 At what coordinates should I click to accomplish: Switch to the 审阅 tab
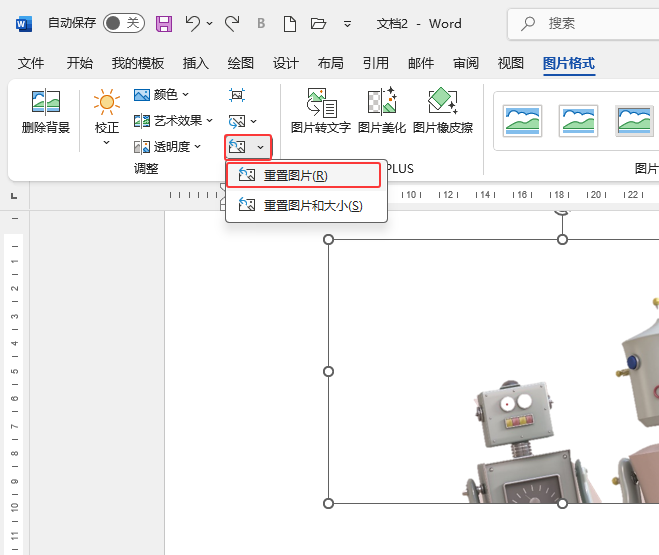click(x=466, y=63)
